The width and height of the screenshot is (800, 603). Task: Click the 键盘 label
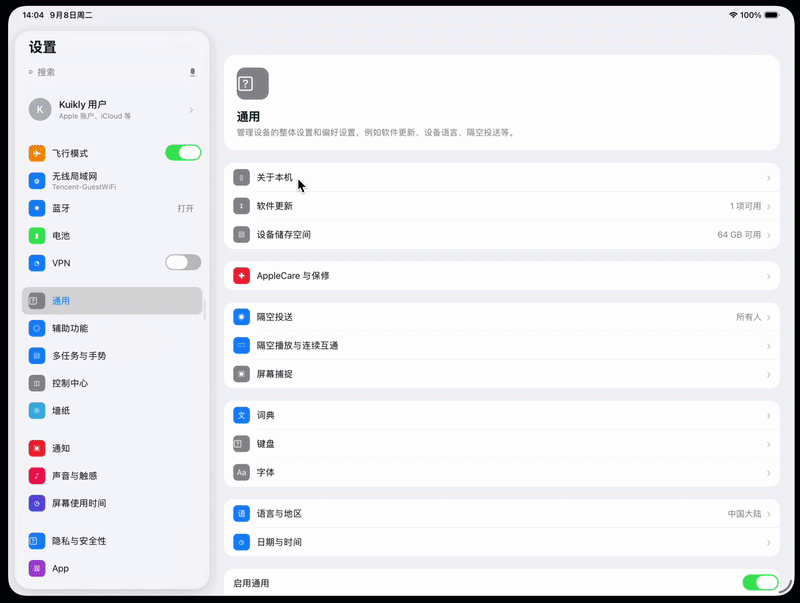(x=265, y=444)
